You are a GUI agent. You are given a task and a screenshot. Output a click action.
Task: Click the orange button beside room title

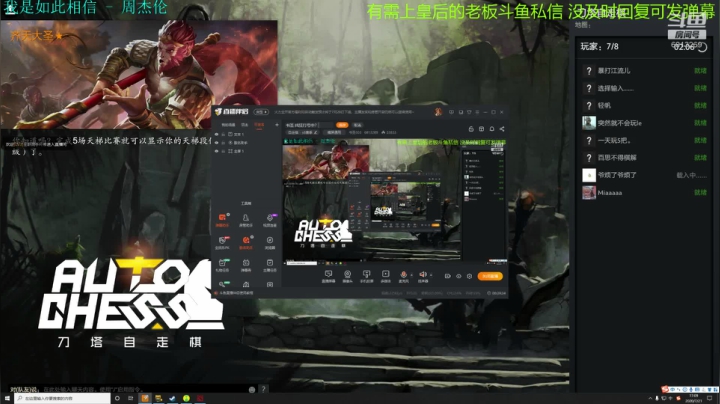click(x=342, y=125)
